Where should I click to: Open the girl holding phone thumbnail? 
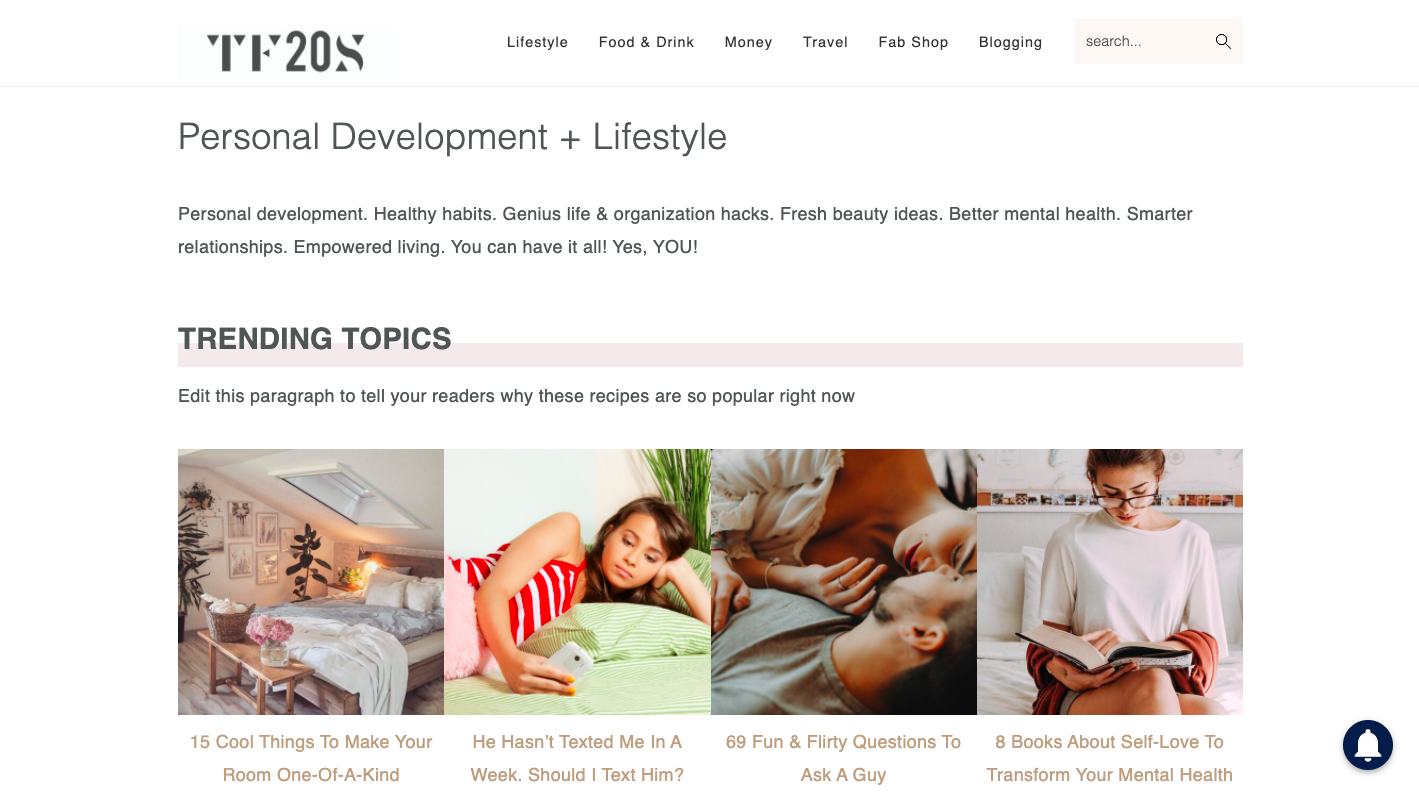[577, 582]
